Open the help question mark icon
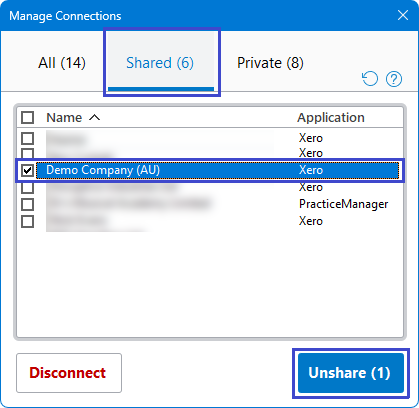The image size is (419, 408). click(394, 79)
